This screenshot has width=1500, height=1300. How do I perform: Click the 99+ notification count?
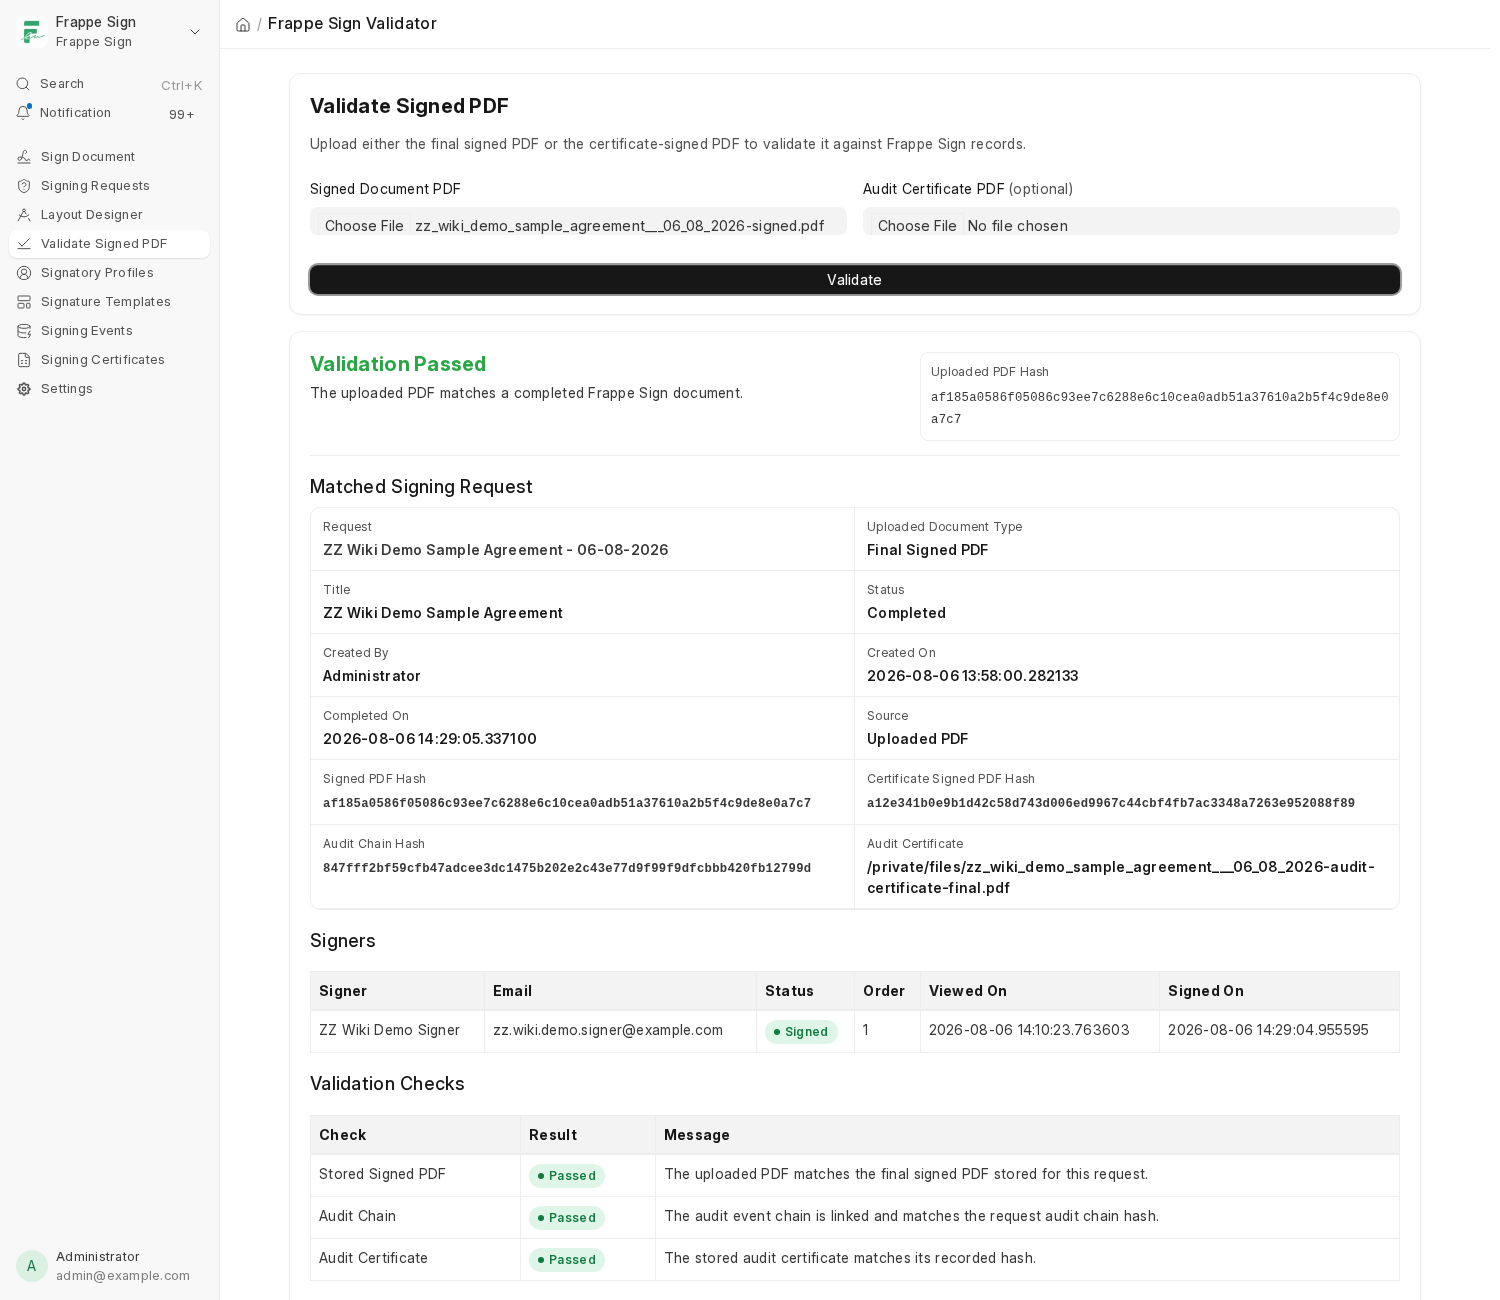[x=181, y=115]
